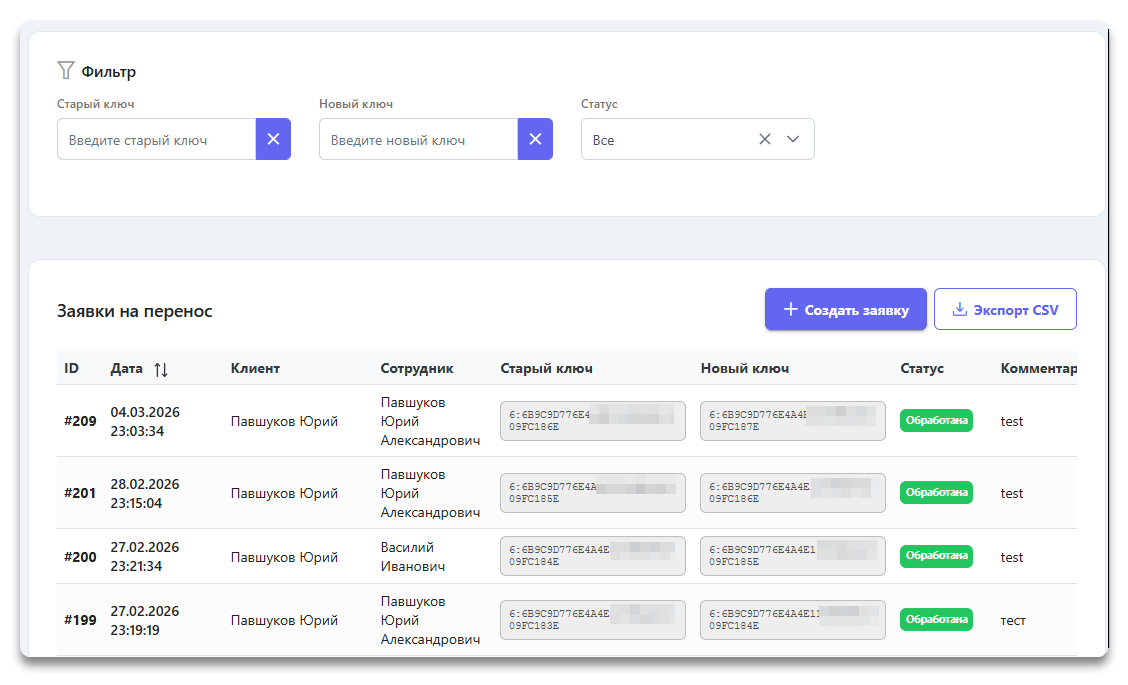
Task: Type in the 'Введите старый ключ' field
Action: pos(157,140)
